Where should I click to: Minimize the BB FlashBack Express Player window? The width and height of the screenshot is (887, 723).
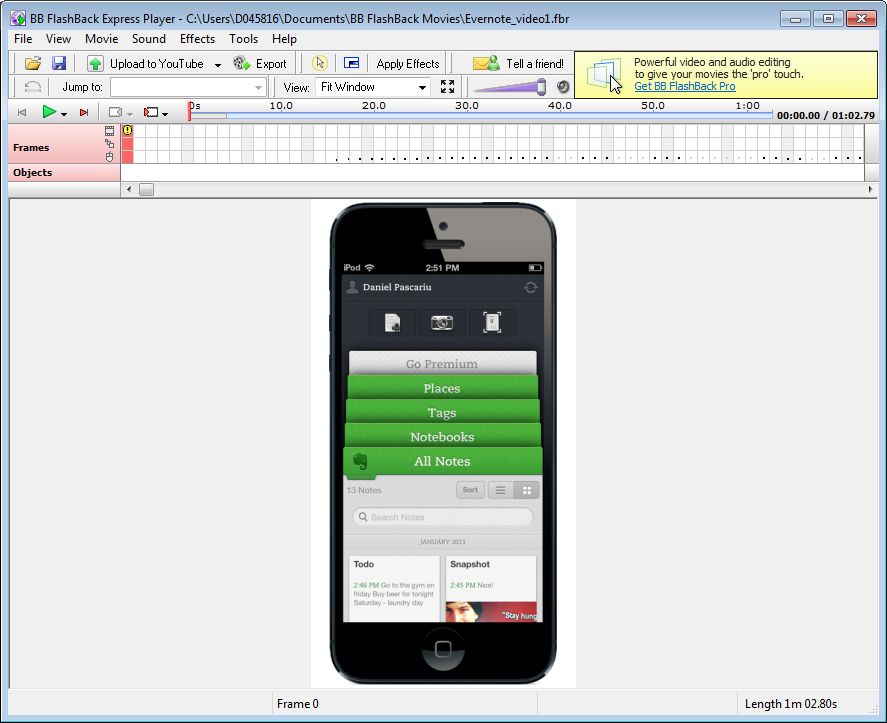tap(795, 18)
